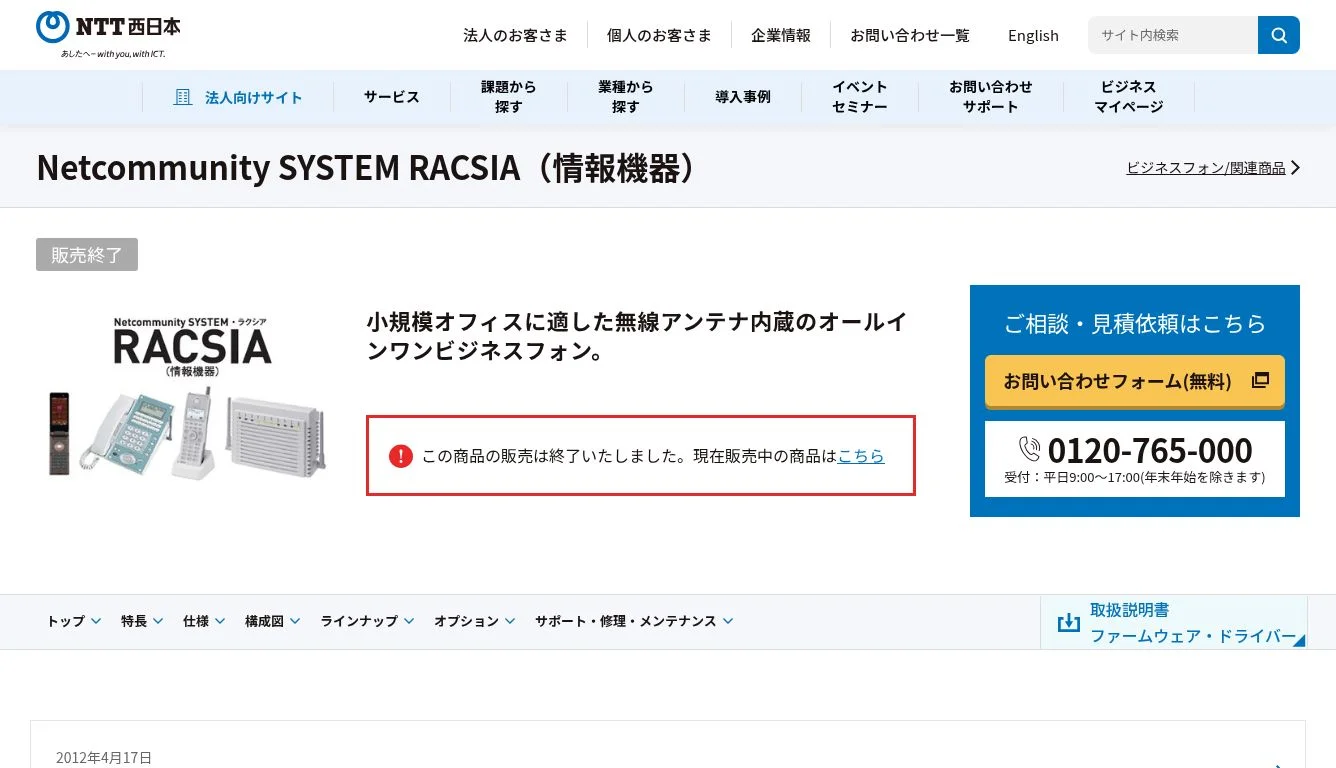This screenshot has width=1336, height=768.
Task: Open 企業情報 header link
Action: 781,35
